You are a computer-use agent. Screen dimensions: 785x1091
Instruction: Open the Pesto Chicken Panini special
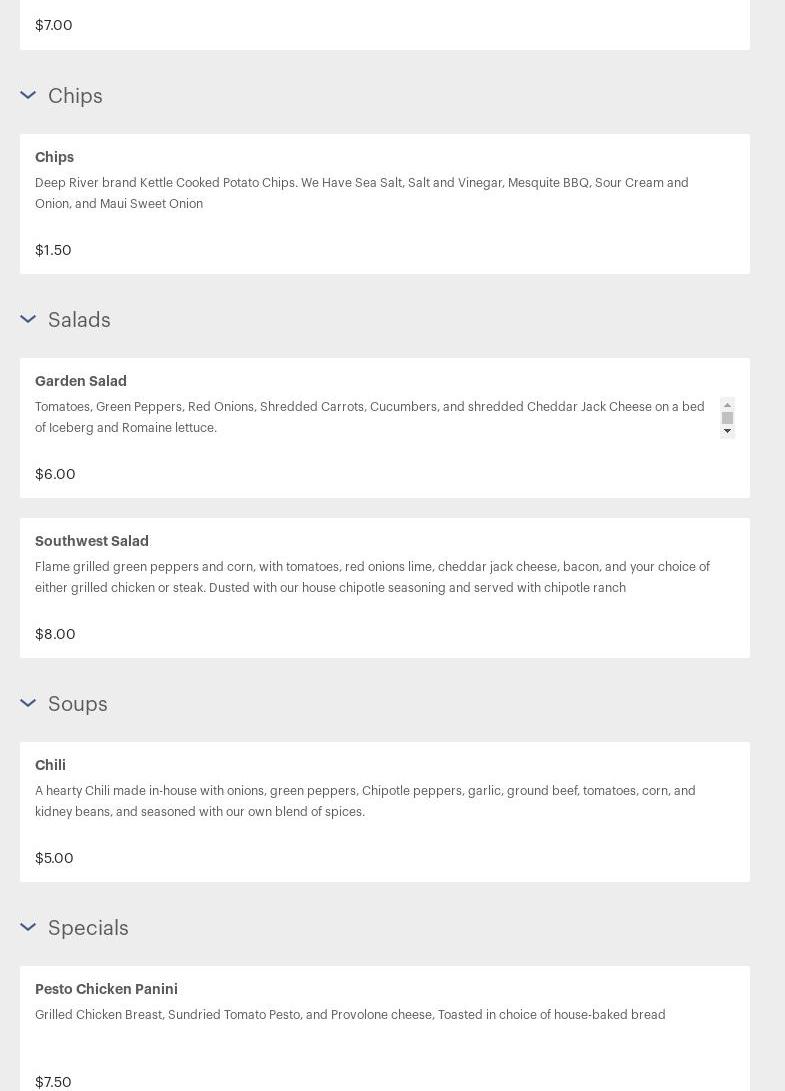tap(106, 989)
